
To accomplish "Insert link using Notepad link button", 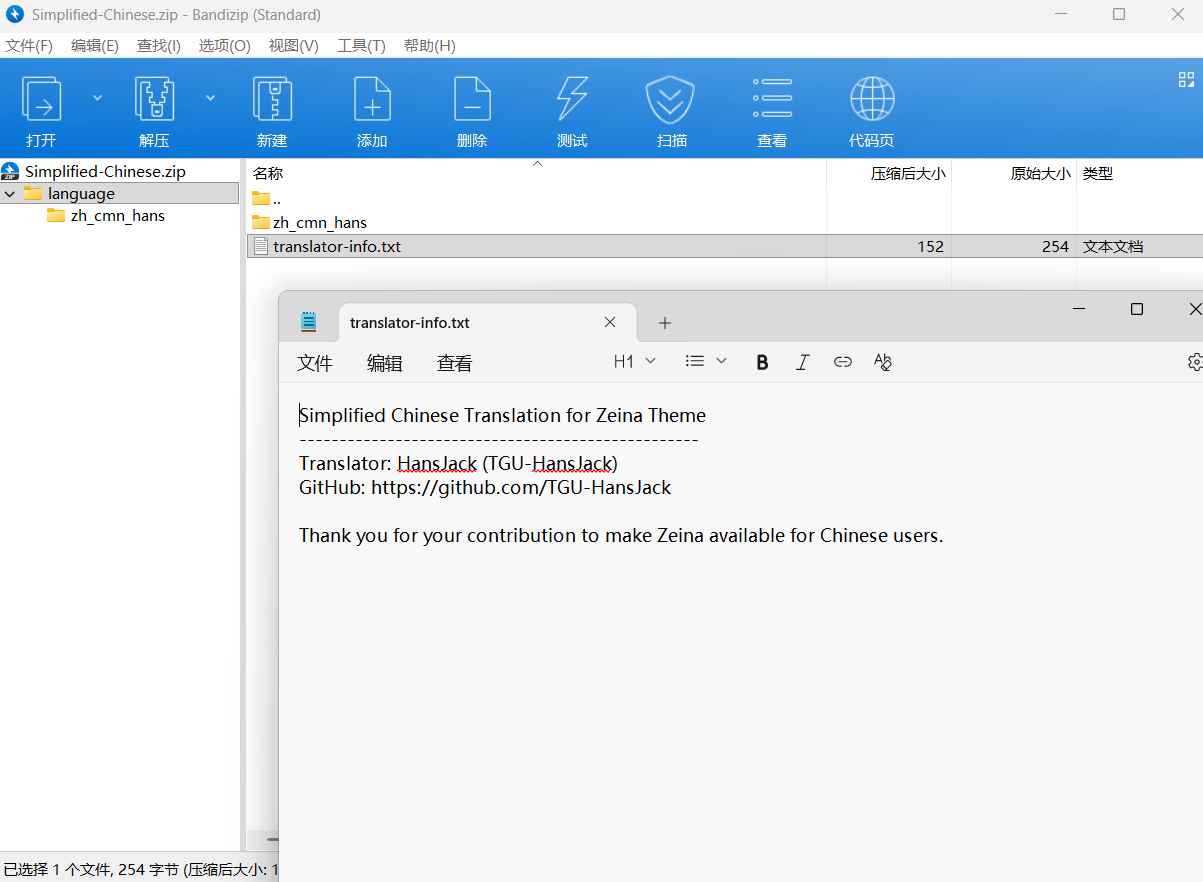I will [x=843, y=362].
